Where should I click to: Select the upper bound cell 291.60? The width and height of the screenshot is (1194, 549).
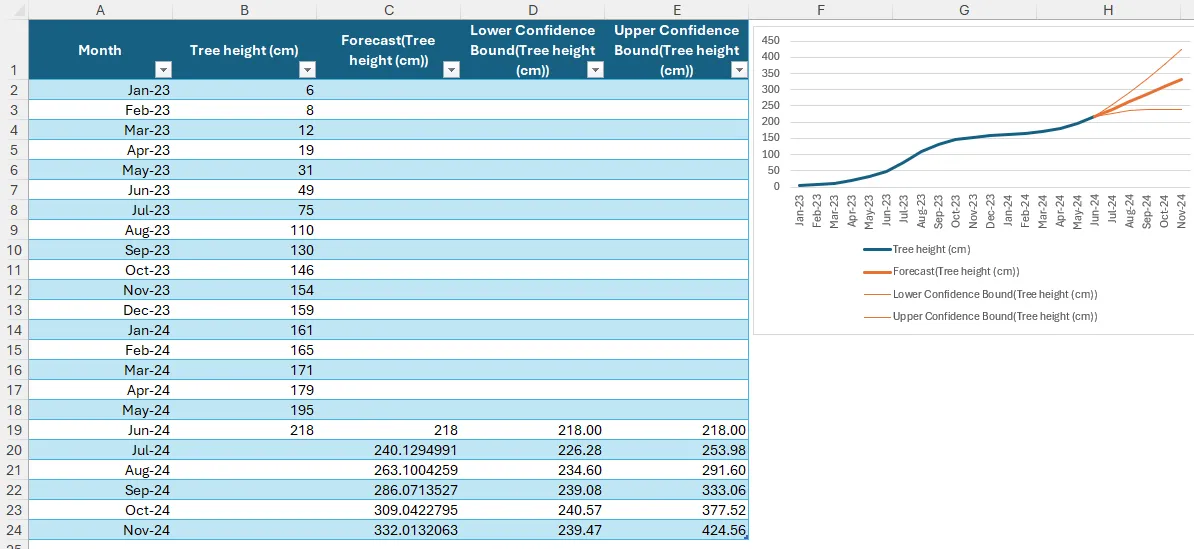coord(677,470)
